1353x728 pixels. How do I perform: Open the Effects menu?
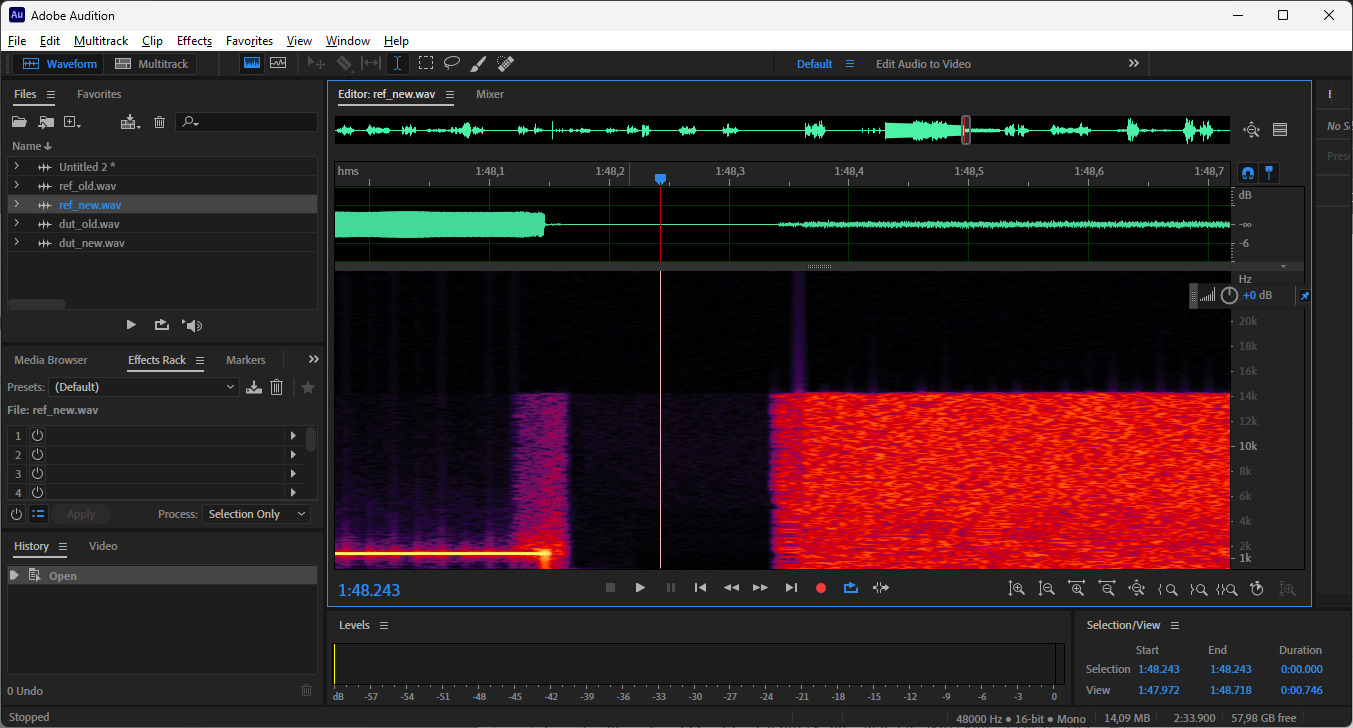[x=194, y=41]
